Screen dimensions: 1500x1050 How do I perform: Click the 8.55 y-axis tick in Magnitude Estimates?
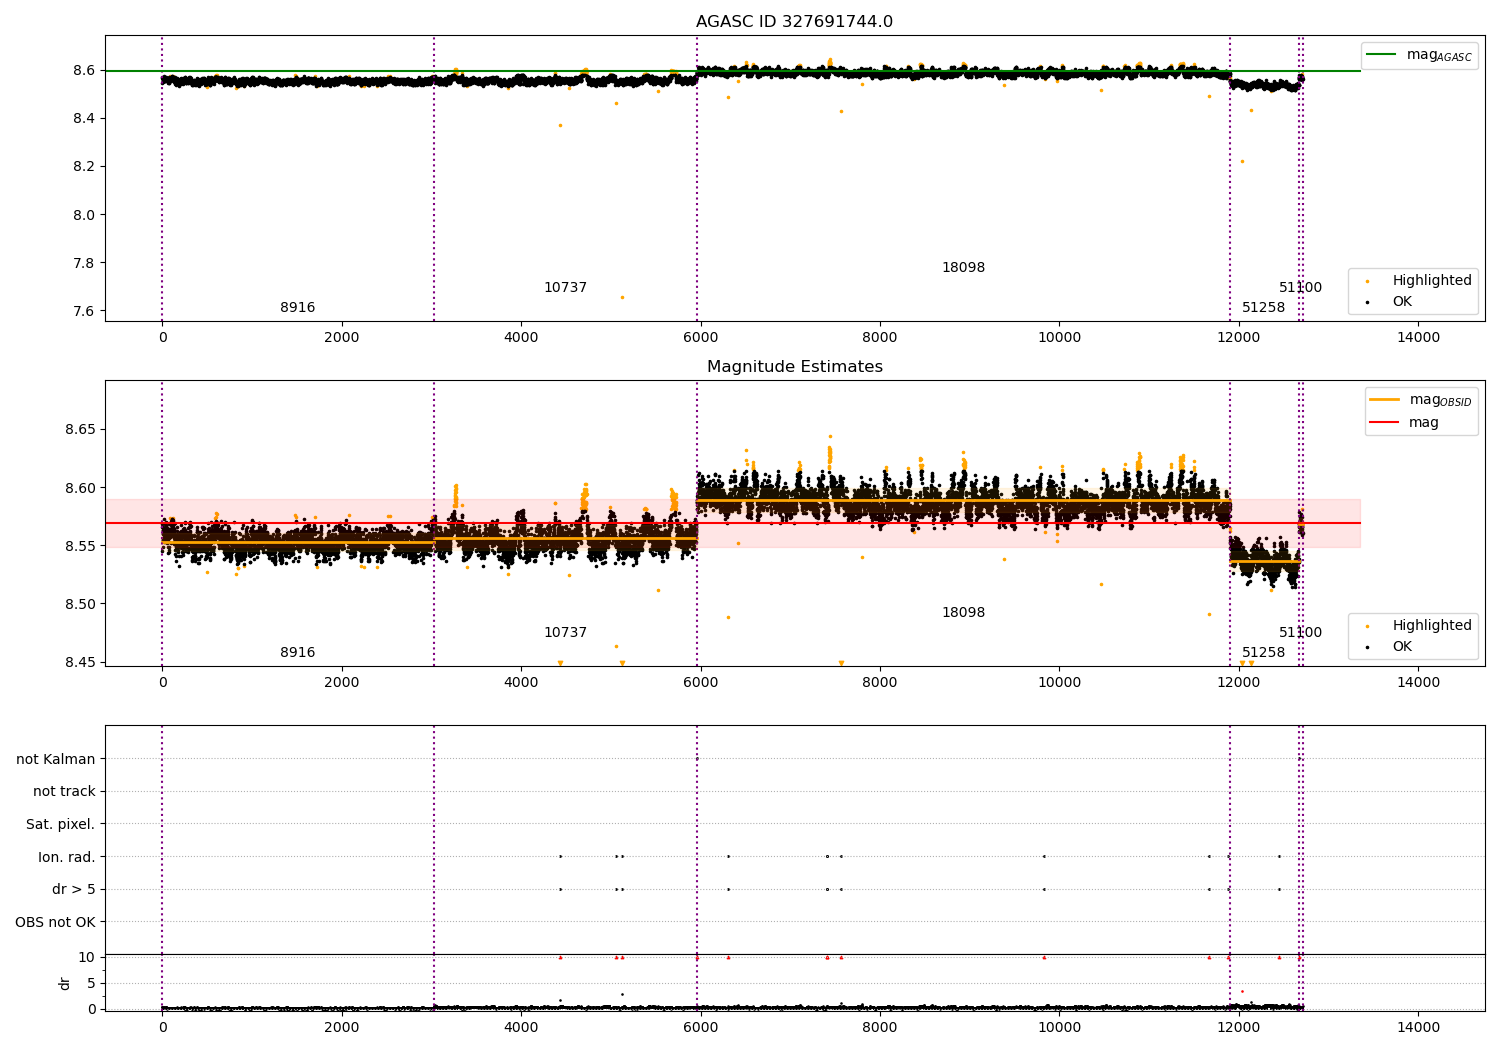[80, 546]
